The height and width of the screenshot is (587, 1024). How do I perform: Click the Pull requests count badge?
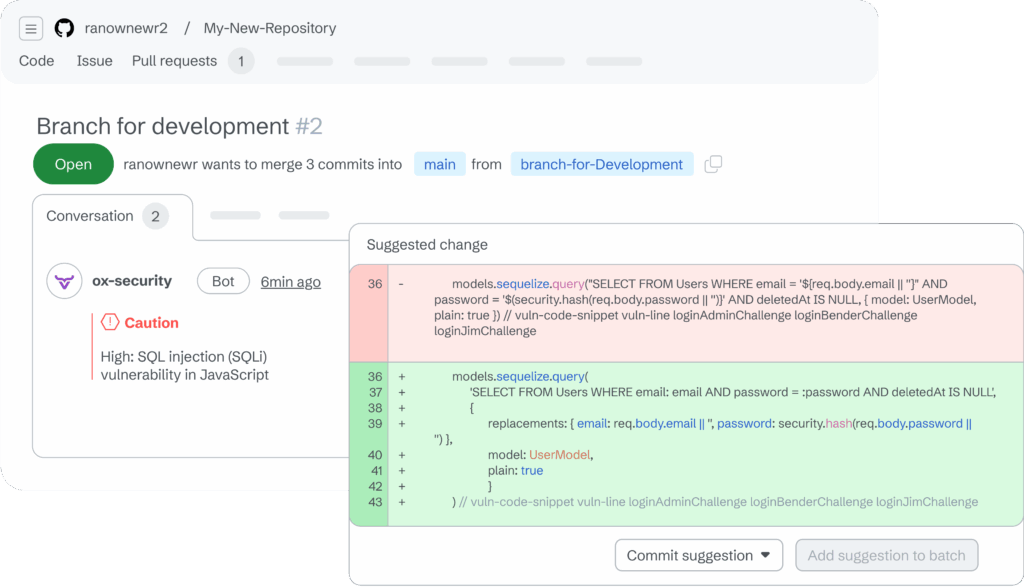[241, 61]
